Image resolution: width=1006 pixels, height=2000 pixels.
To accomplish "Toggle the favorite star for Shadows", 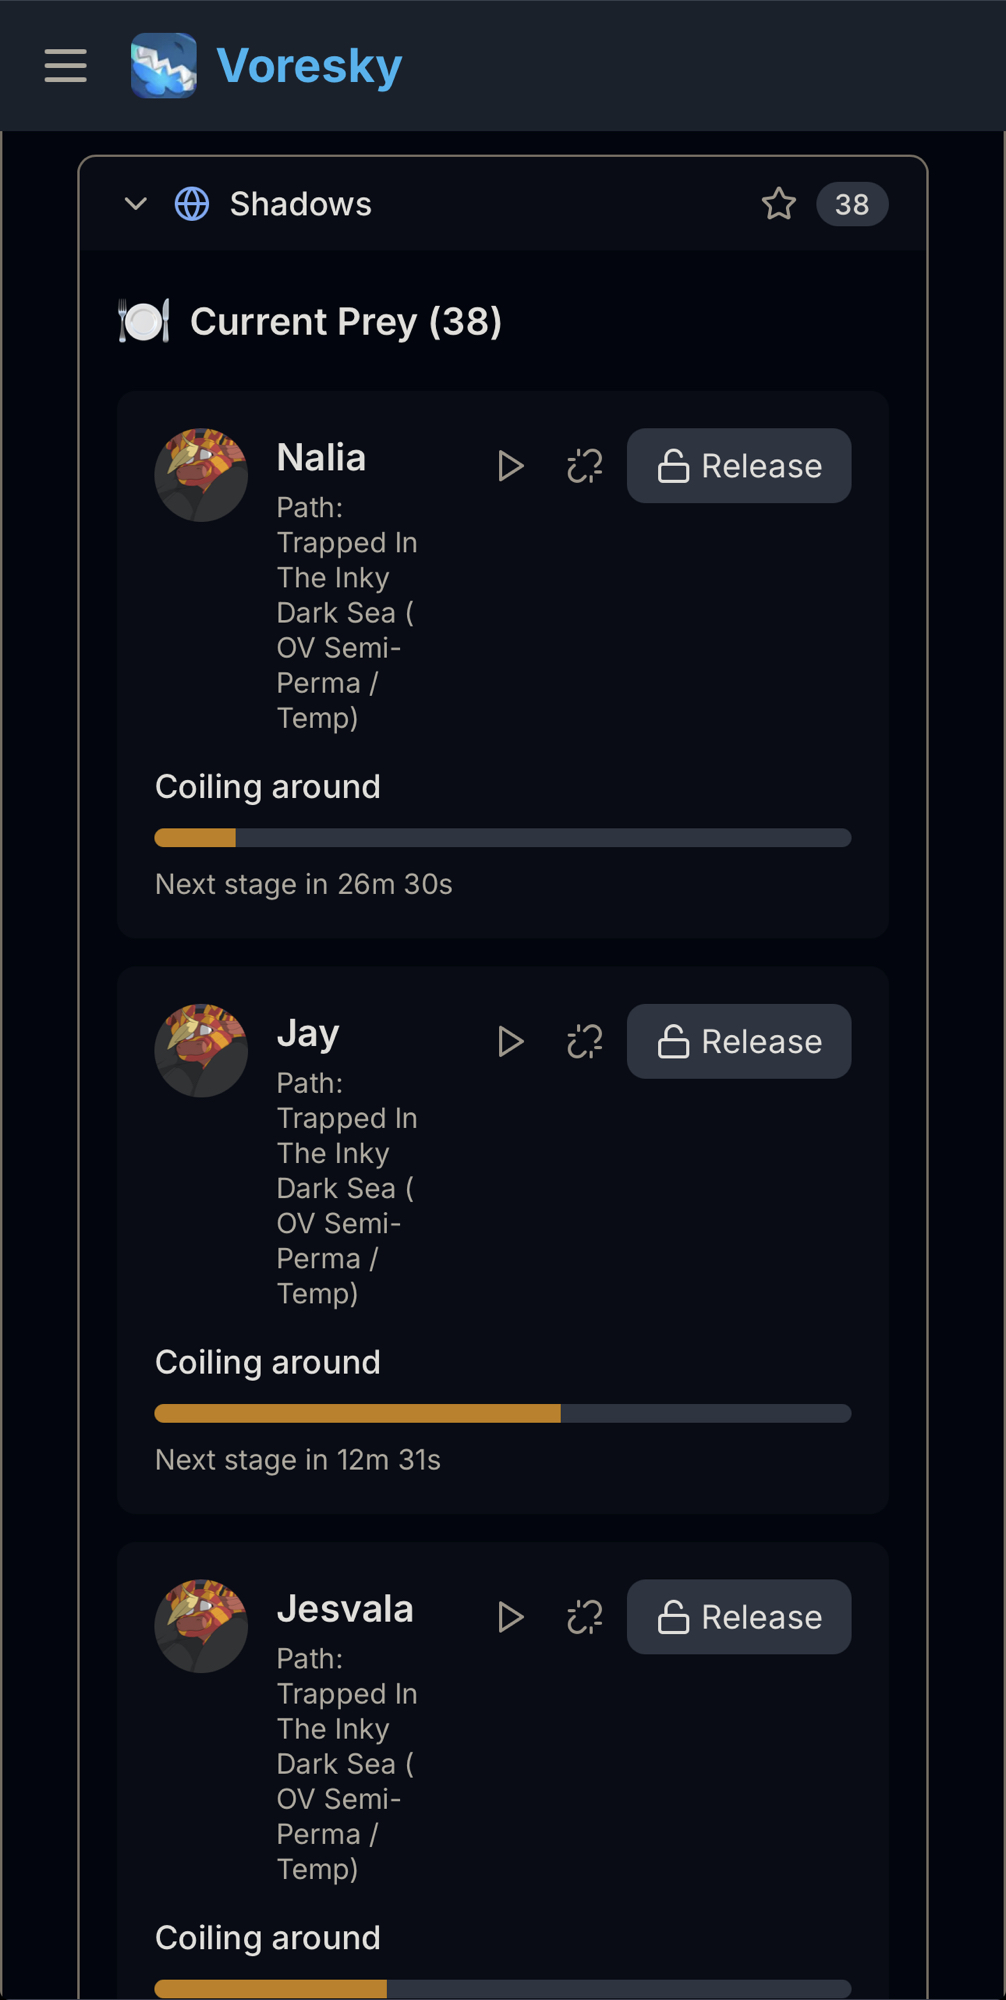I will (x=779, y=204).
